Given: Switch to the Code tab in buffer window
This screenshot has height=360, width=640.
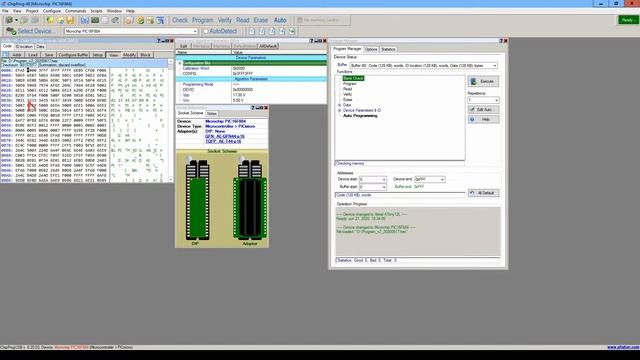Looking at the screenshot, I should (x=7, y=47).
